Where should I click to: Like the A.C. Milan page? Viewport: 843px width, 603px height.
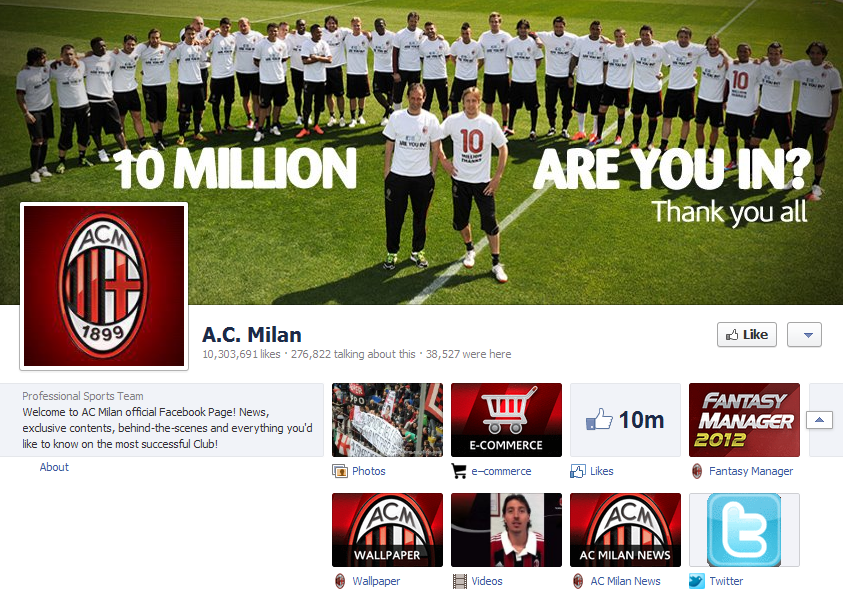[x=747, y=335]
